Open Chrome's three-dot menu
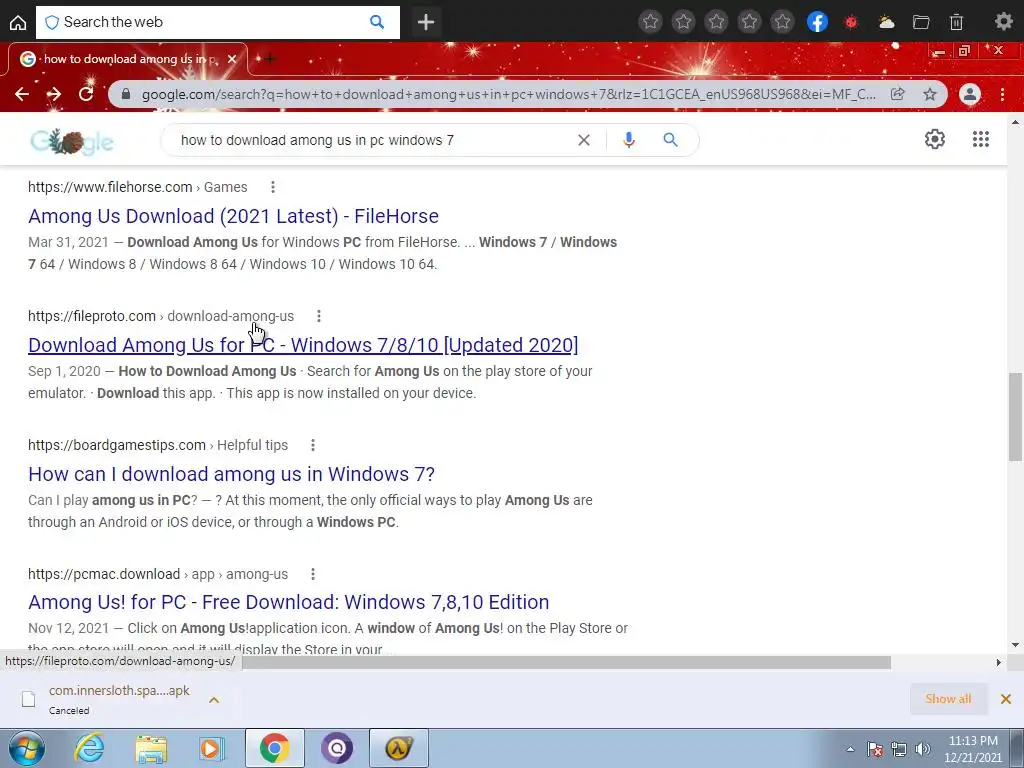The image size is (1024, 768). [1002, 94]
